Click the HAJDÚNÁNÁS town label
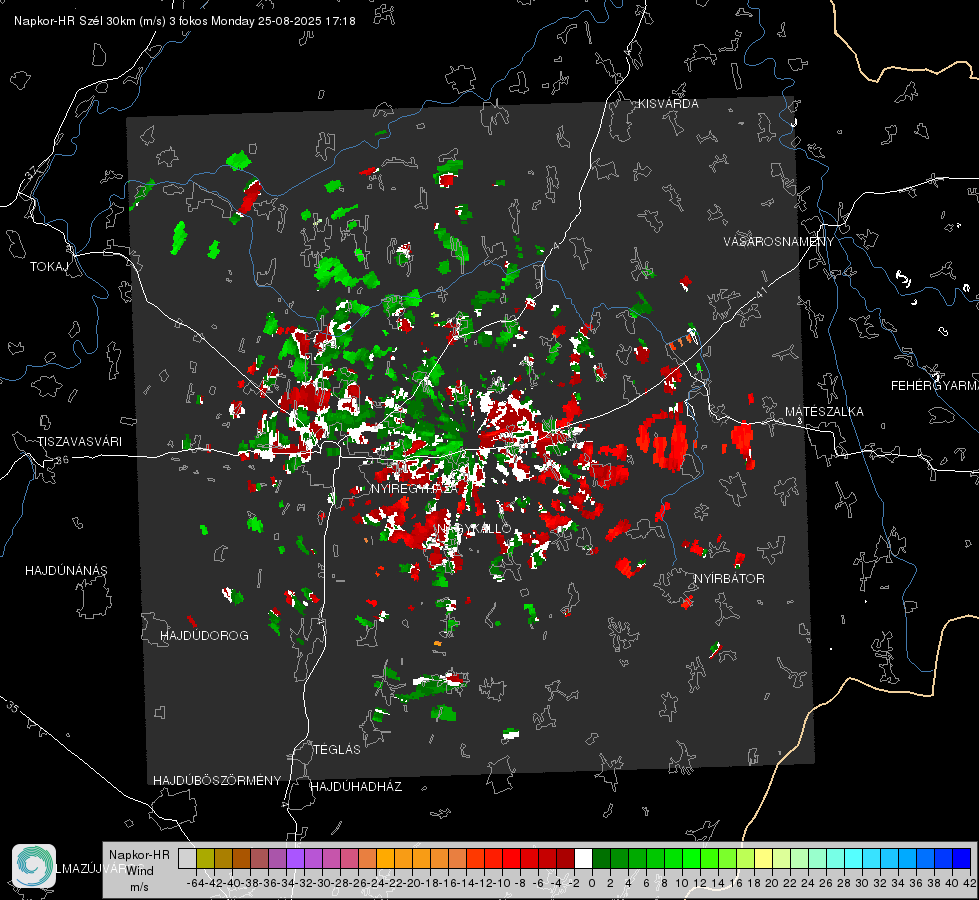979x900 pixels. click(66, 571)
